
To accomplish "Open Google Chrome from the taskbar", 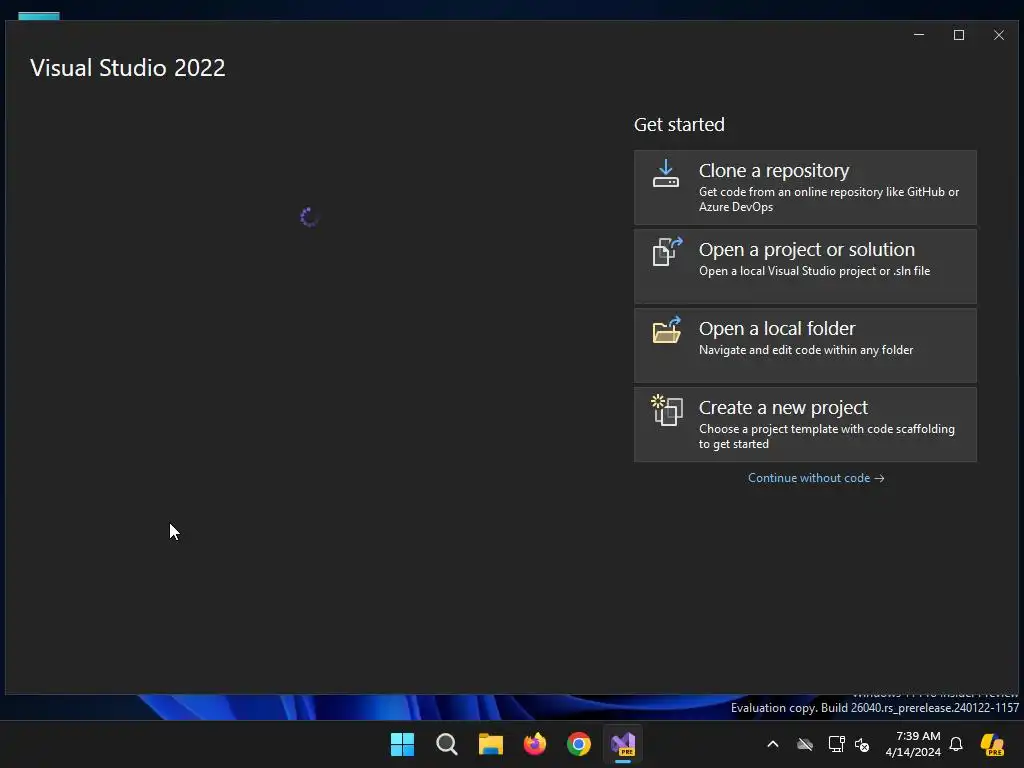I will click(x=579, y=744).
